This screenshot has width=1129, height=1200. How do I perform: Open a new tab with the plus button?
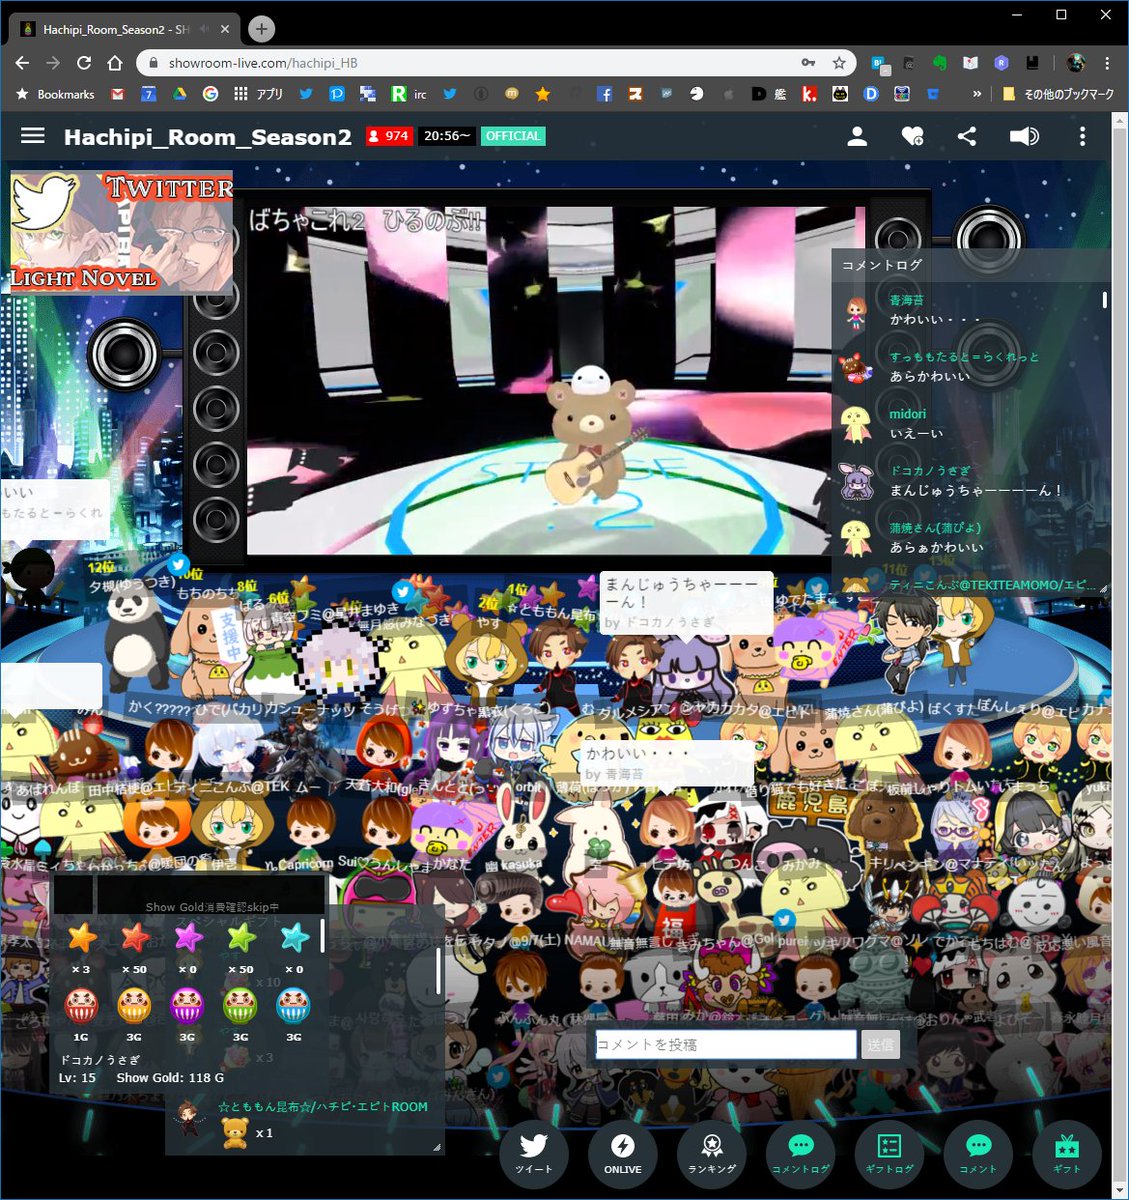(x=261, y=29)
